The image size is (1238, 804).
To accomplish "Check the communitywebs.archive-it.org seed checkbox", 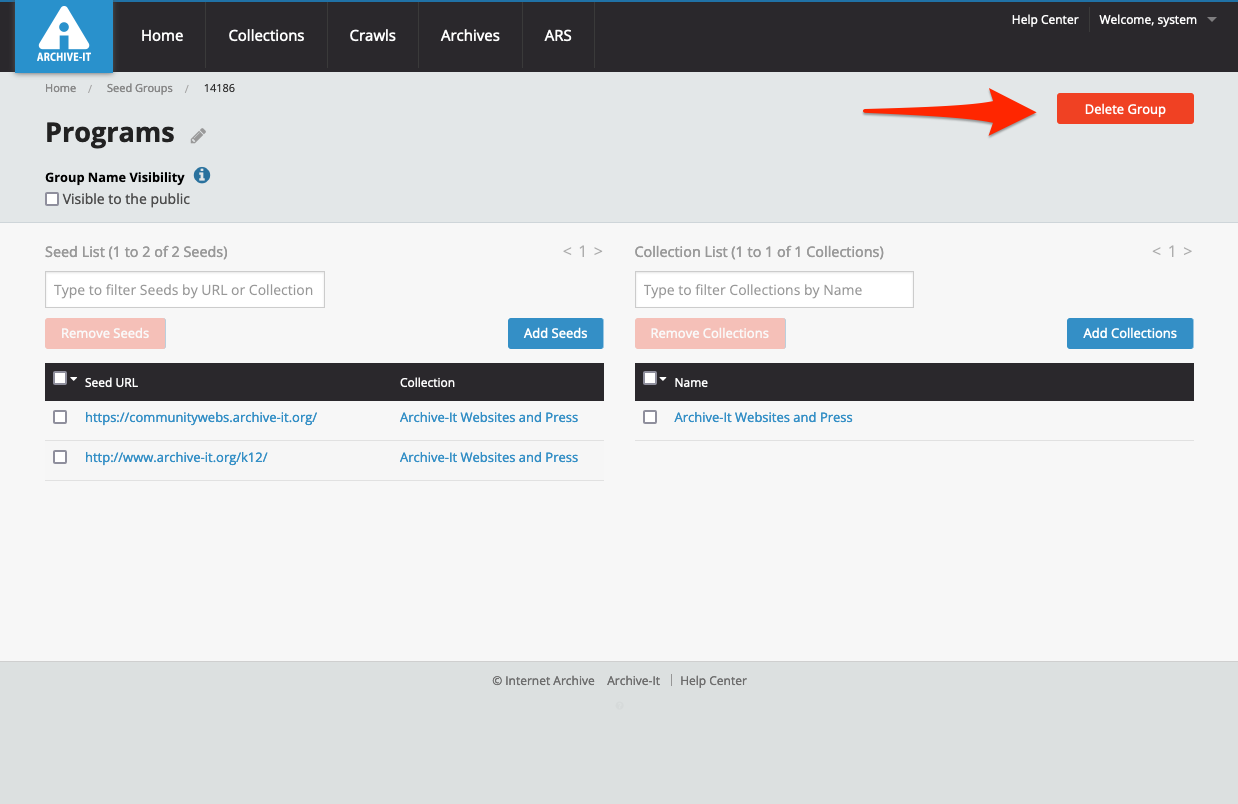I will 60,417.
